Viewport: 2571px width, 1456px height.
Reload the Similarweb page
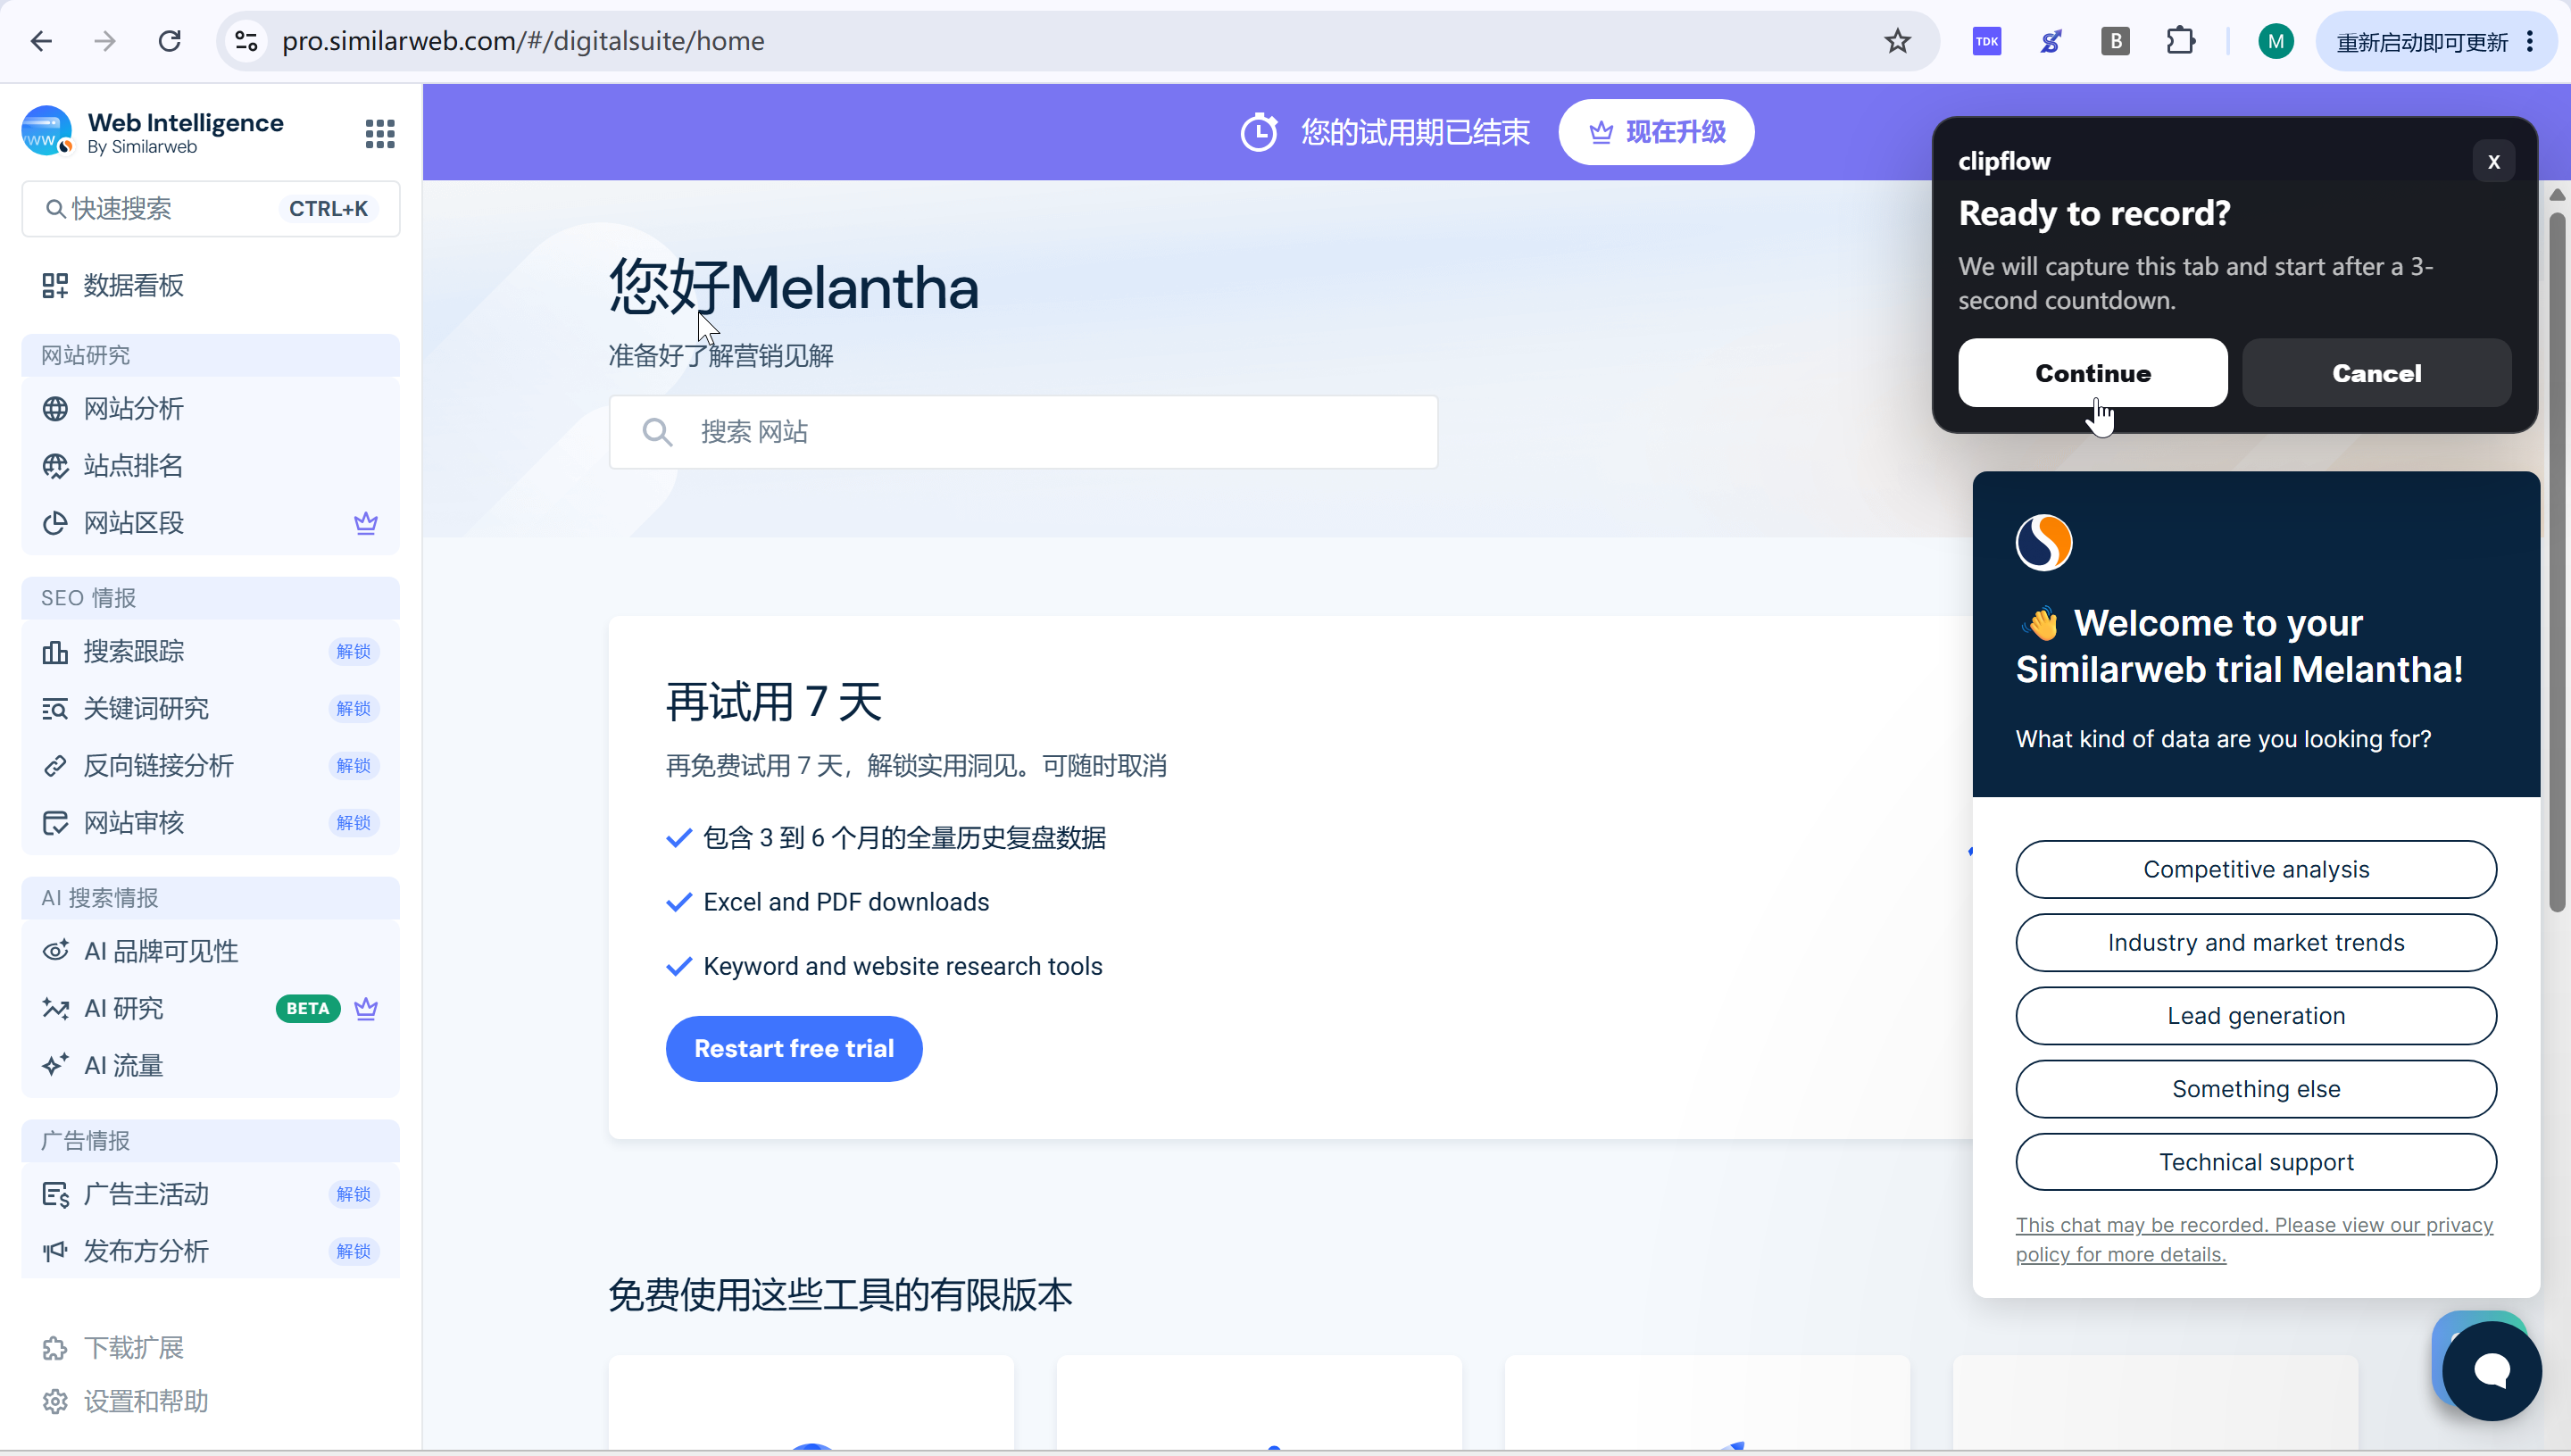click(170, 41)
